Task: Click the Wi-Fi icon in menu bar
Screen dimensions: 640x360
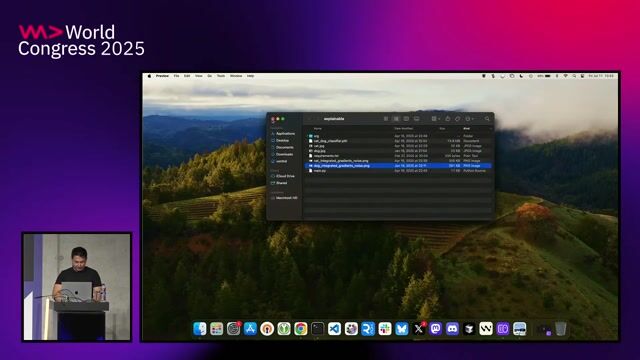Action: pos(565,76)
